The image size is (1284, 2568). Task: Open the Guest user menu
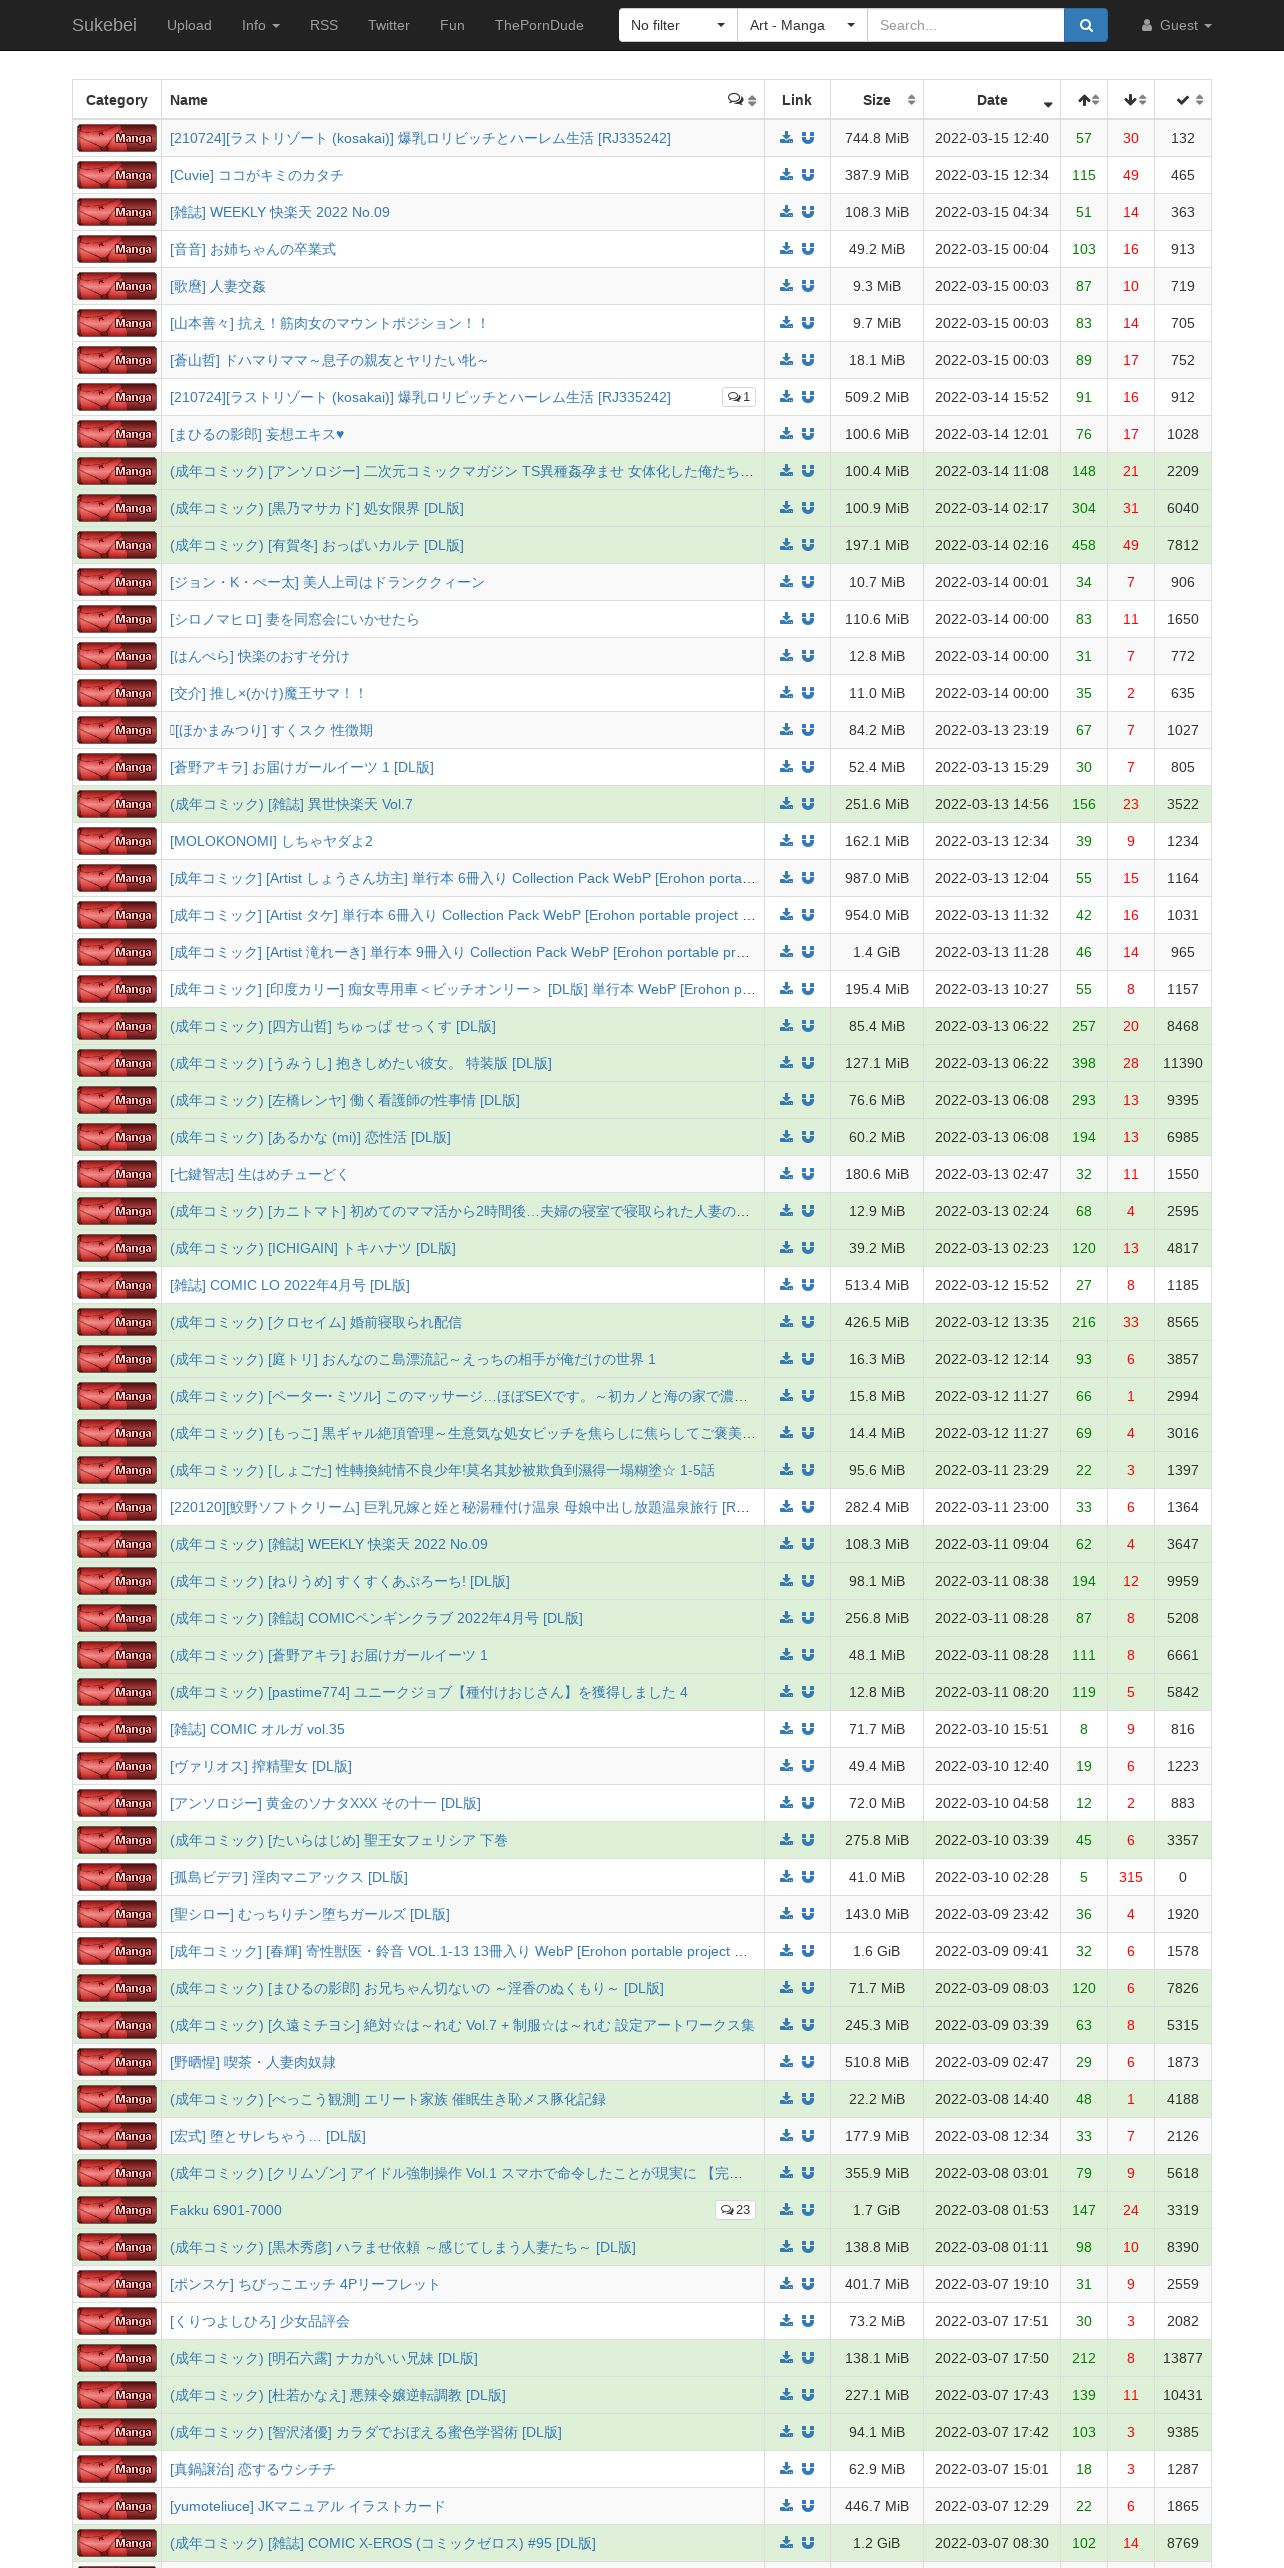1176,25
